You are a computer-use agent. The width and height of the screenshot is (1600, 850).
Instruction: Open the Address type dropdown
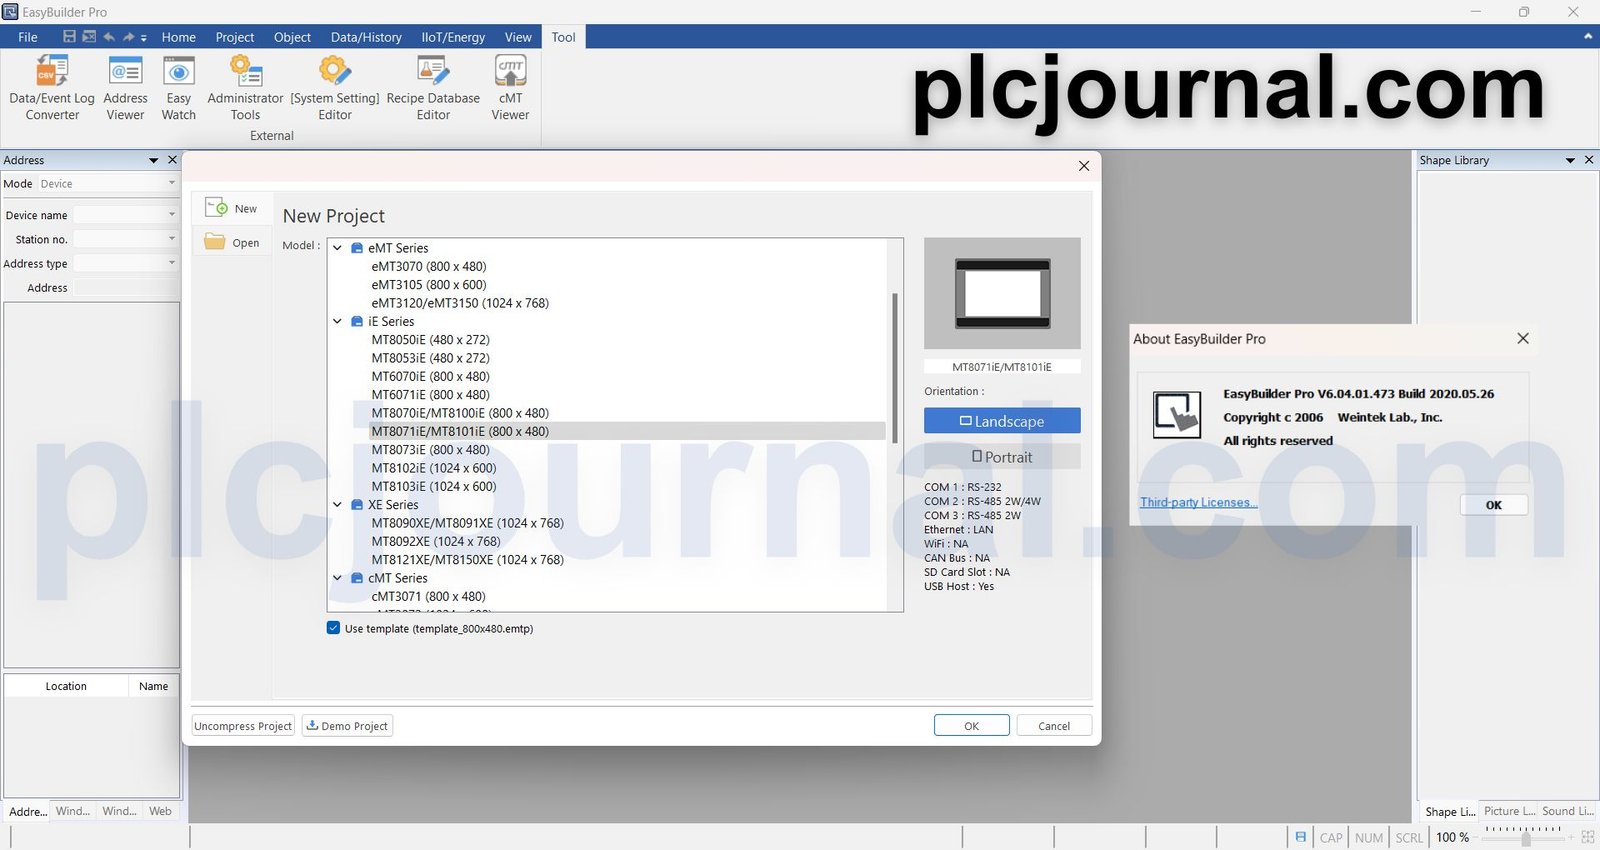pos(126,263)
